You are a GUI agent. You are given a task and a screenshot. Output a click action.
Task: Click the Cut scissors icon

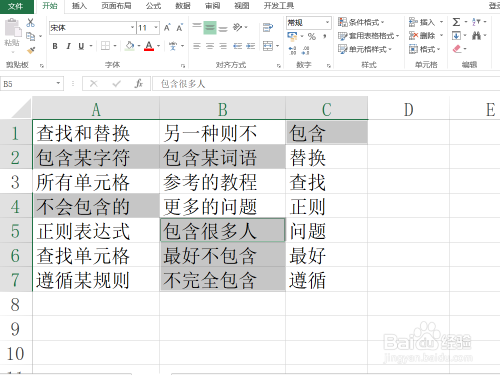(31, 23)
